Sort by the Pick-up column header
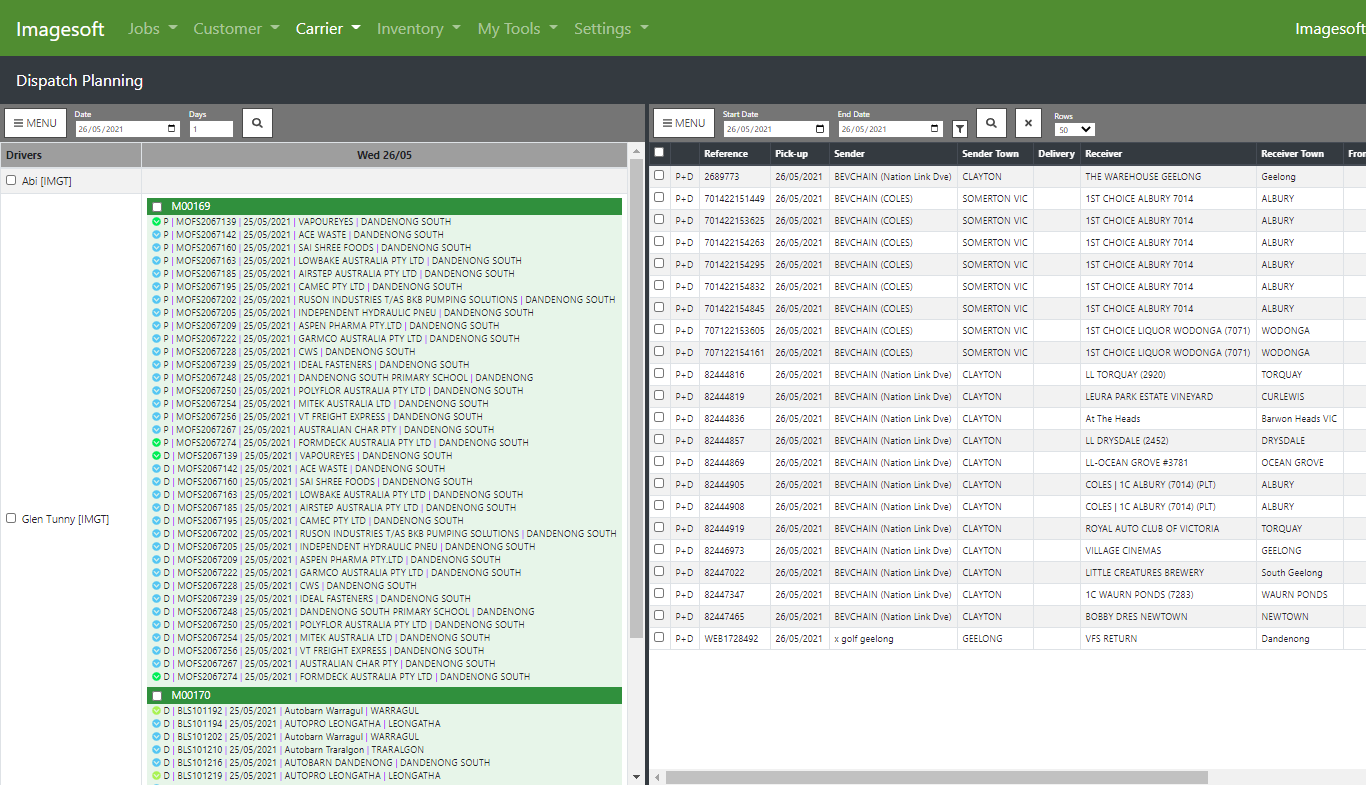The image size is (1366, 785). [791, 154]
